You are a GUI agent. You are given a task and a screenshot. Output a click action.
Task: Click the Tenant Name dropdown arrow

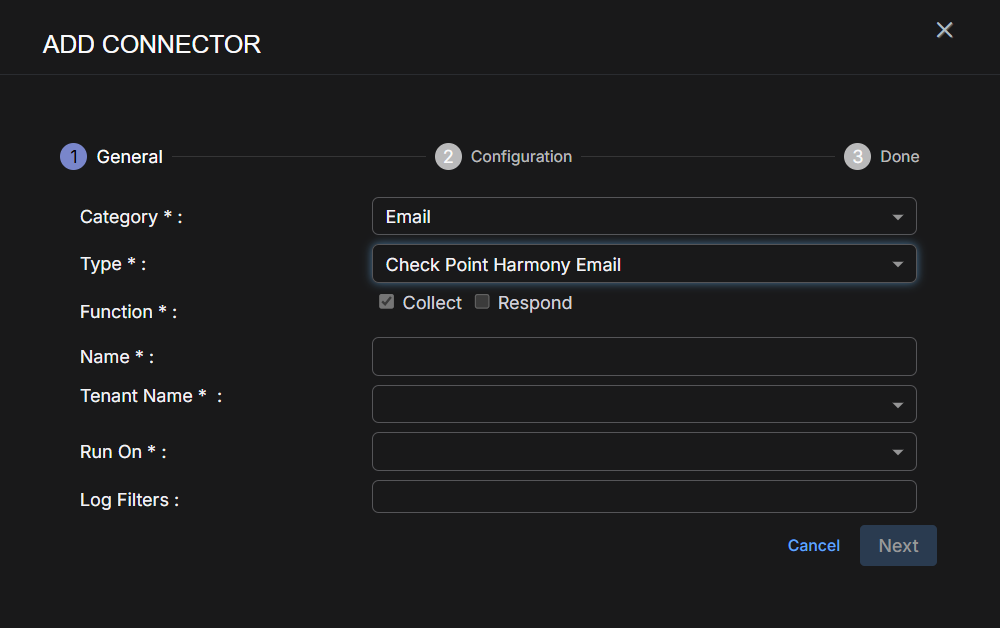[897, 405]
